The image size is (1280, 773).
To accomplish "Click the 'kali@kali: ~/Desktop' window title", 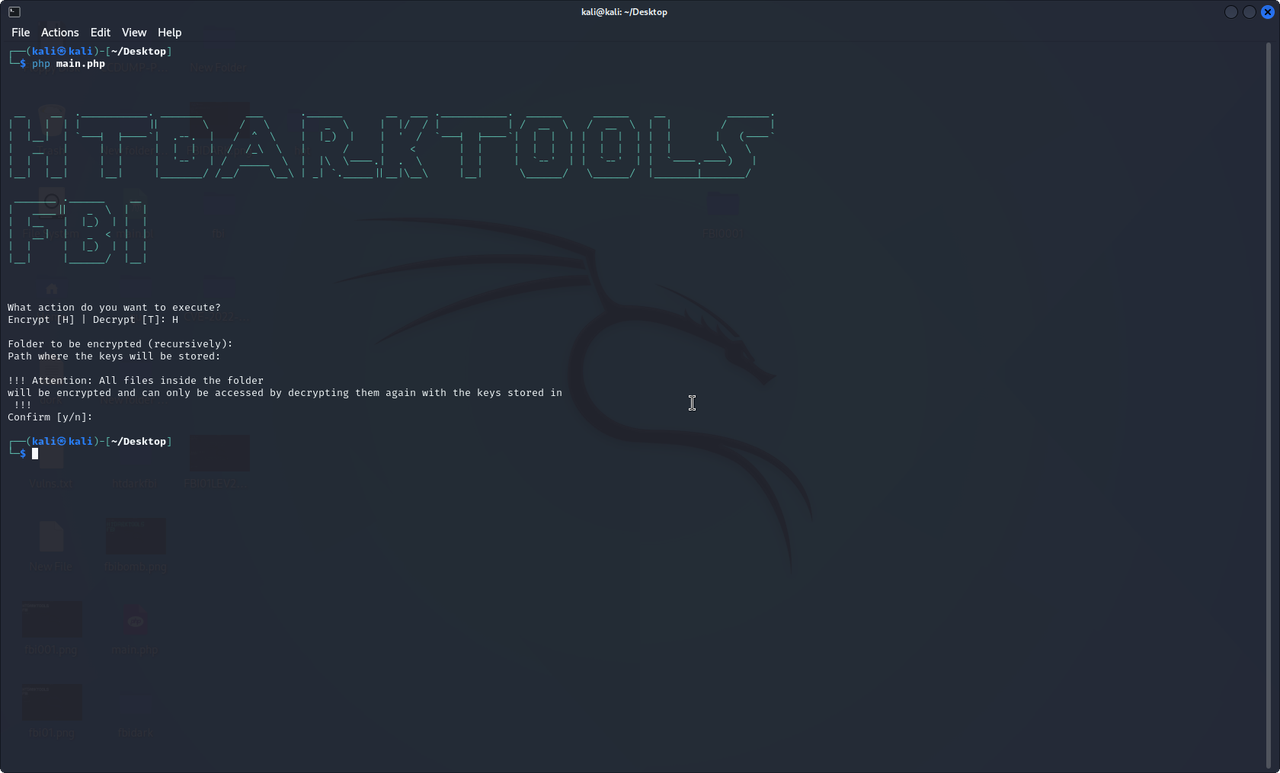I will pos(624,12).
